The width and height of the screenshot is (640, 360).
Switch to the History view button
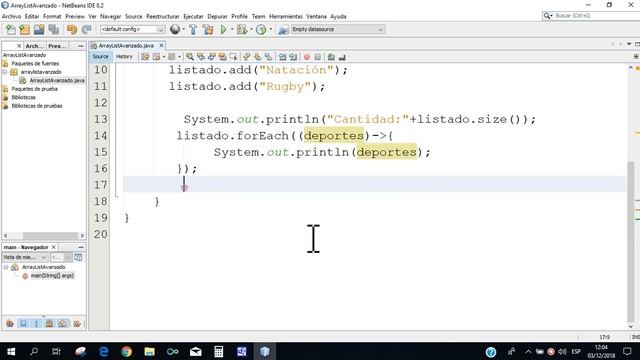(x=124, y=57)
